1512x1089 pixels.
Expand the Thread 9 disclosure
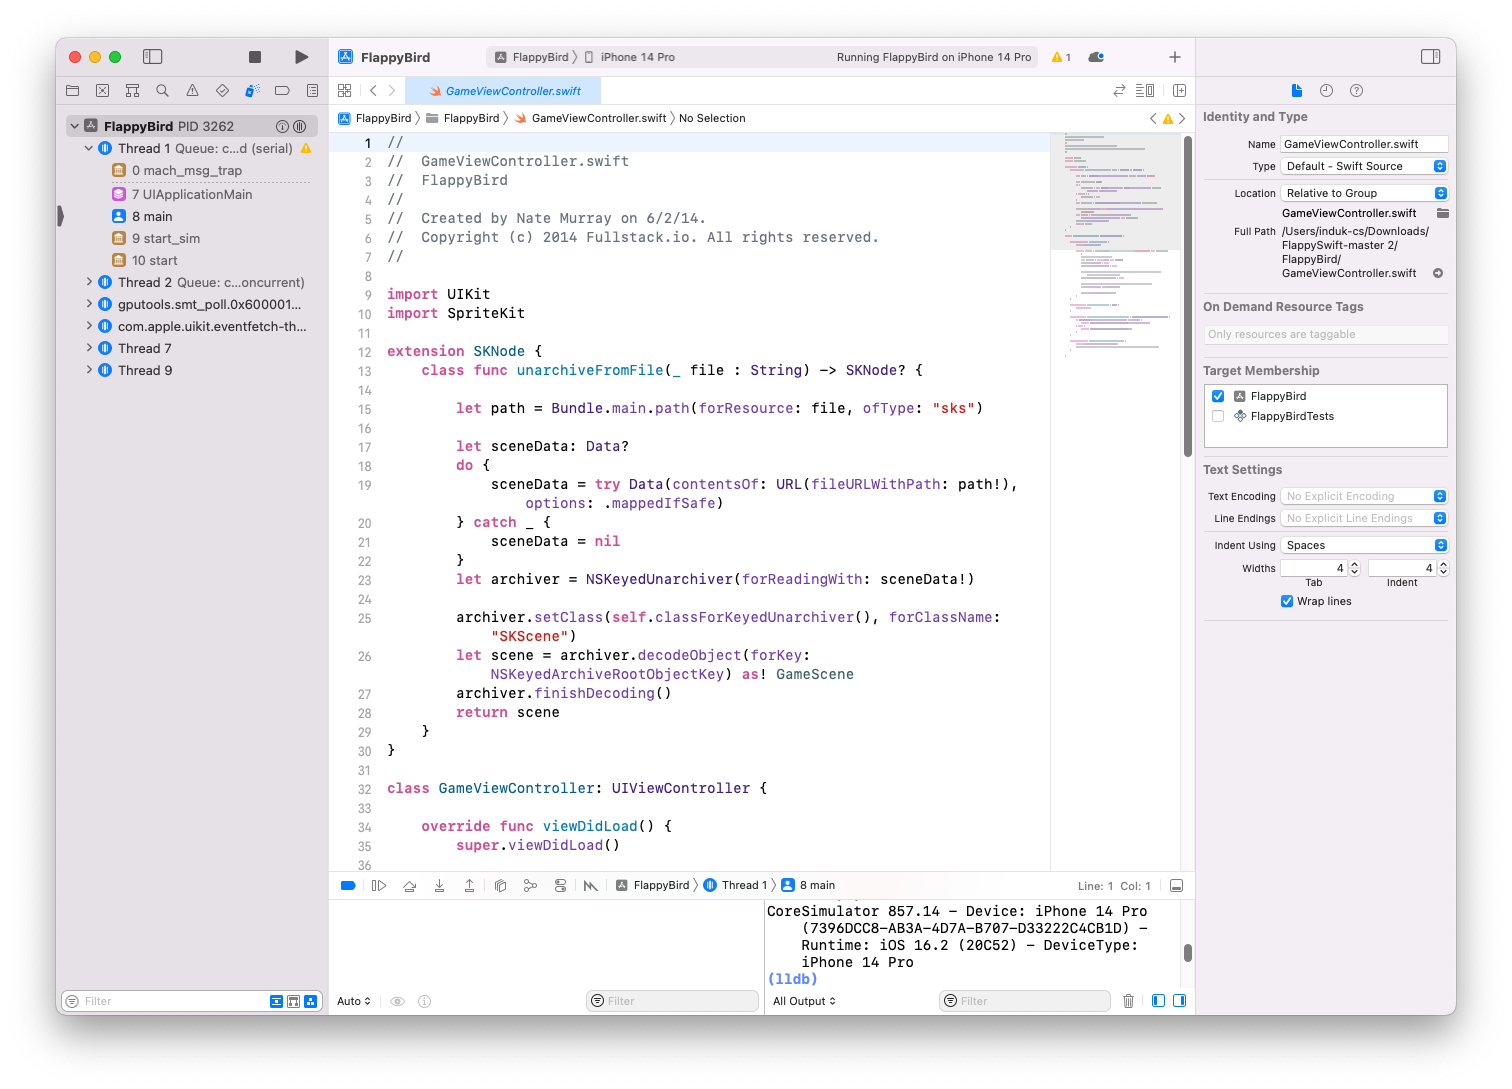click(89, 370)
